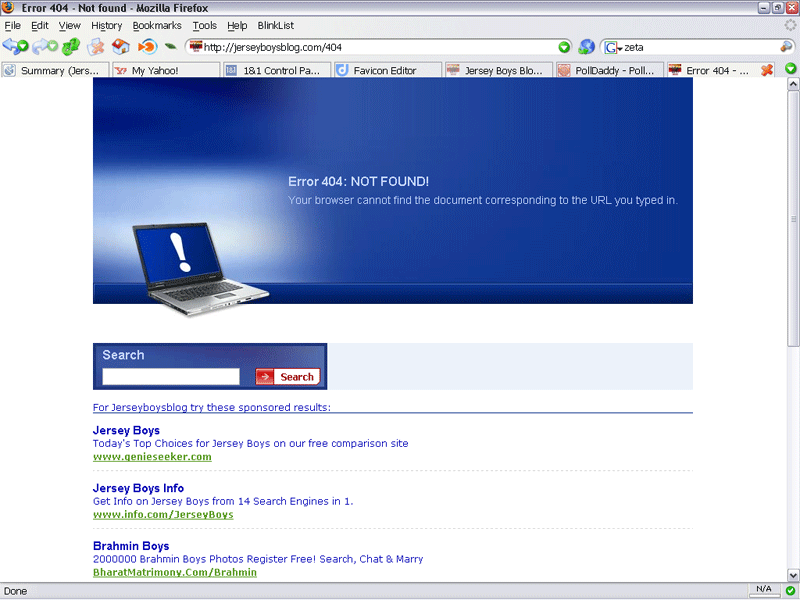Image resolution: width=800 pixels, height=600 pixels.
Task: Open the Forward history dropdown arrow
Action: [53, 47]
